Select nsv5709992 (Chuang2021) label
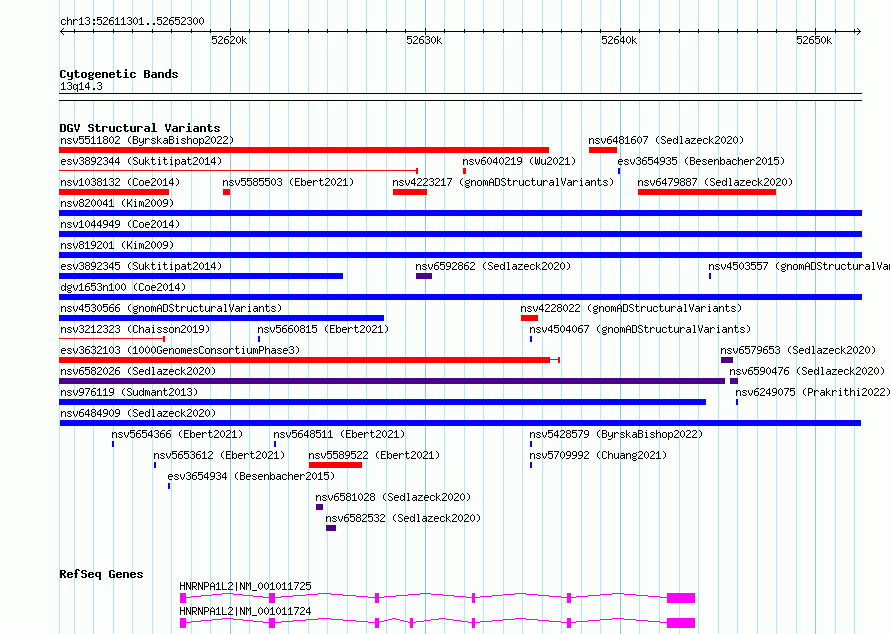 click(598, 455)
